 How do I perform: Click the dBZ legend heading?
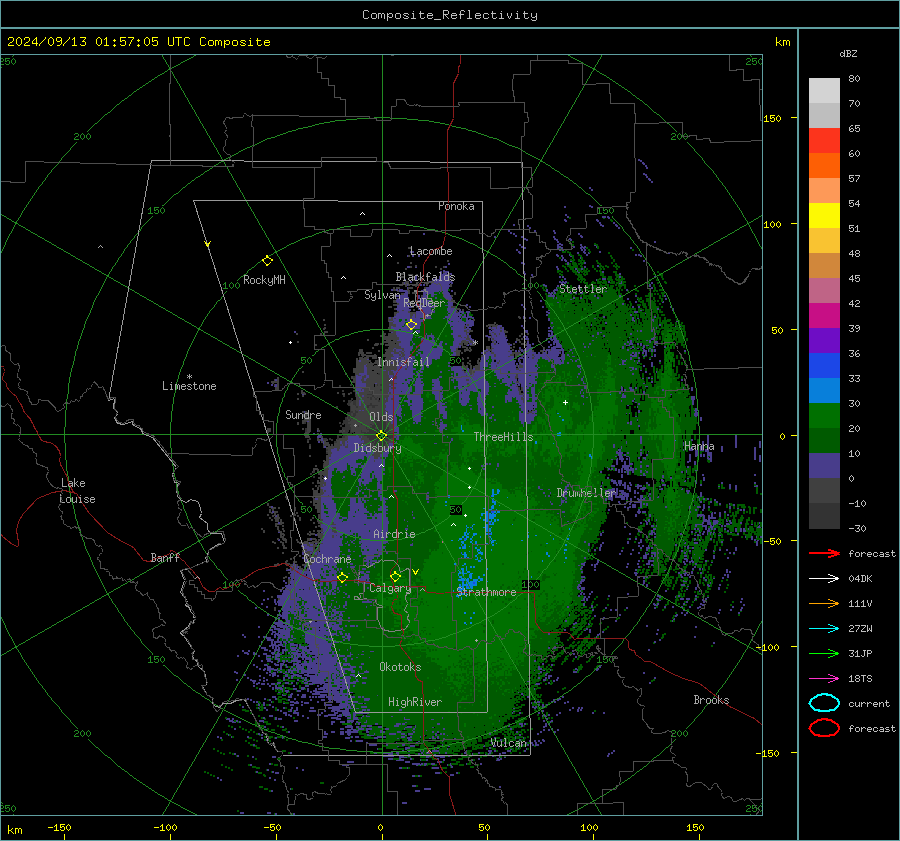point(848,54)
